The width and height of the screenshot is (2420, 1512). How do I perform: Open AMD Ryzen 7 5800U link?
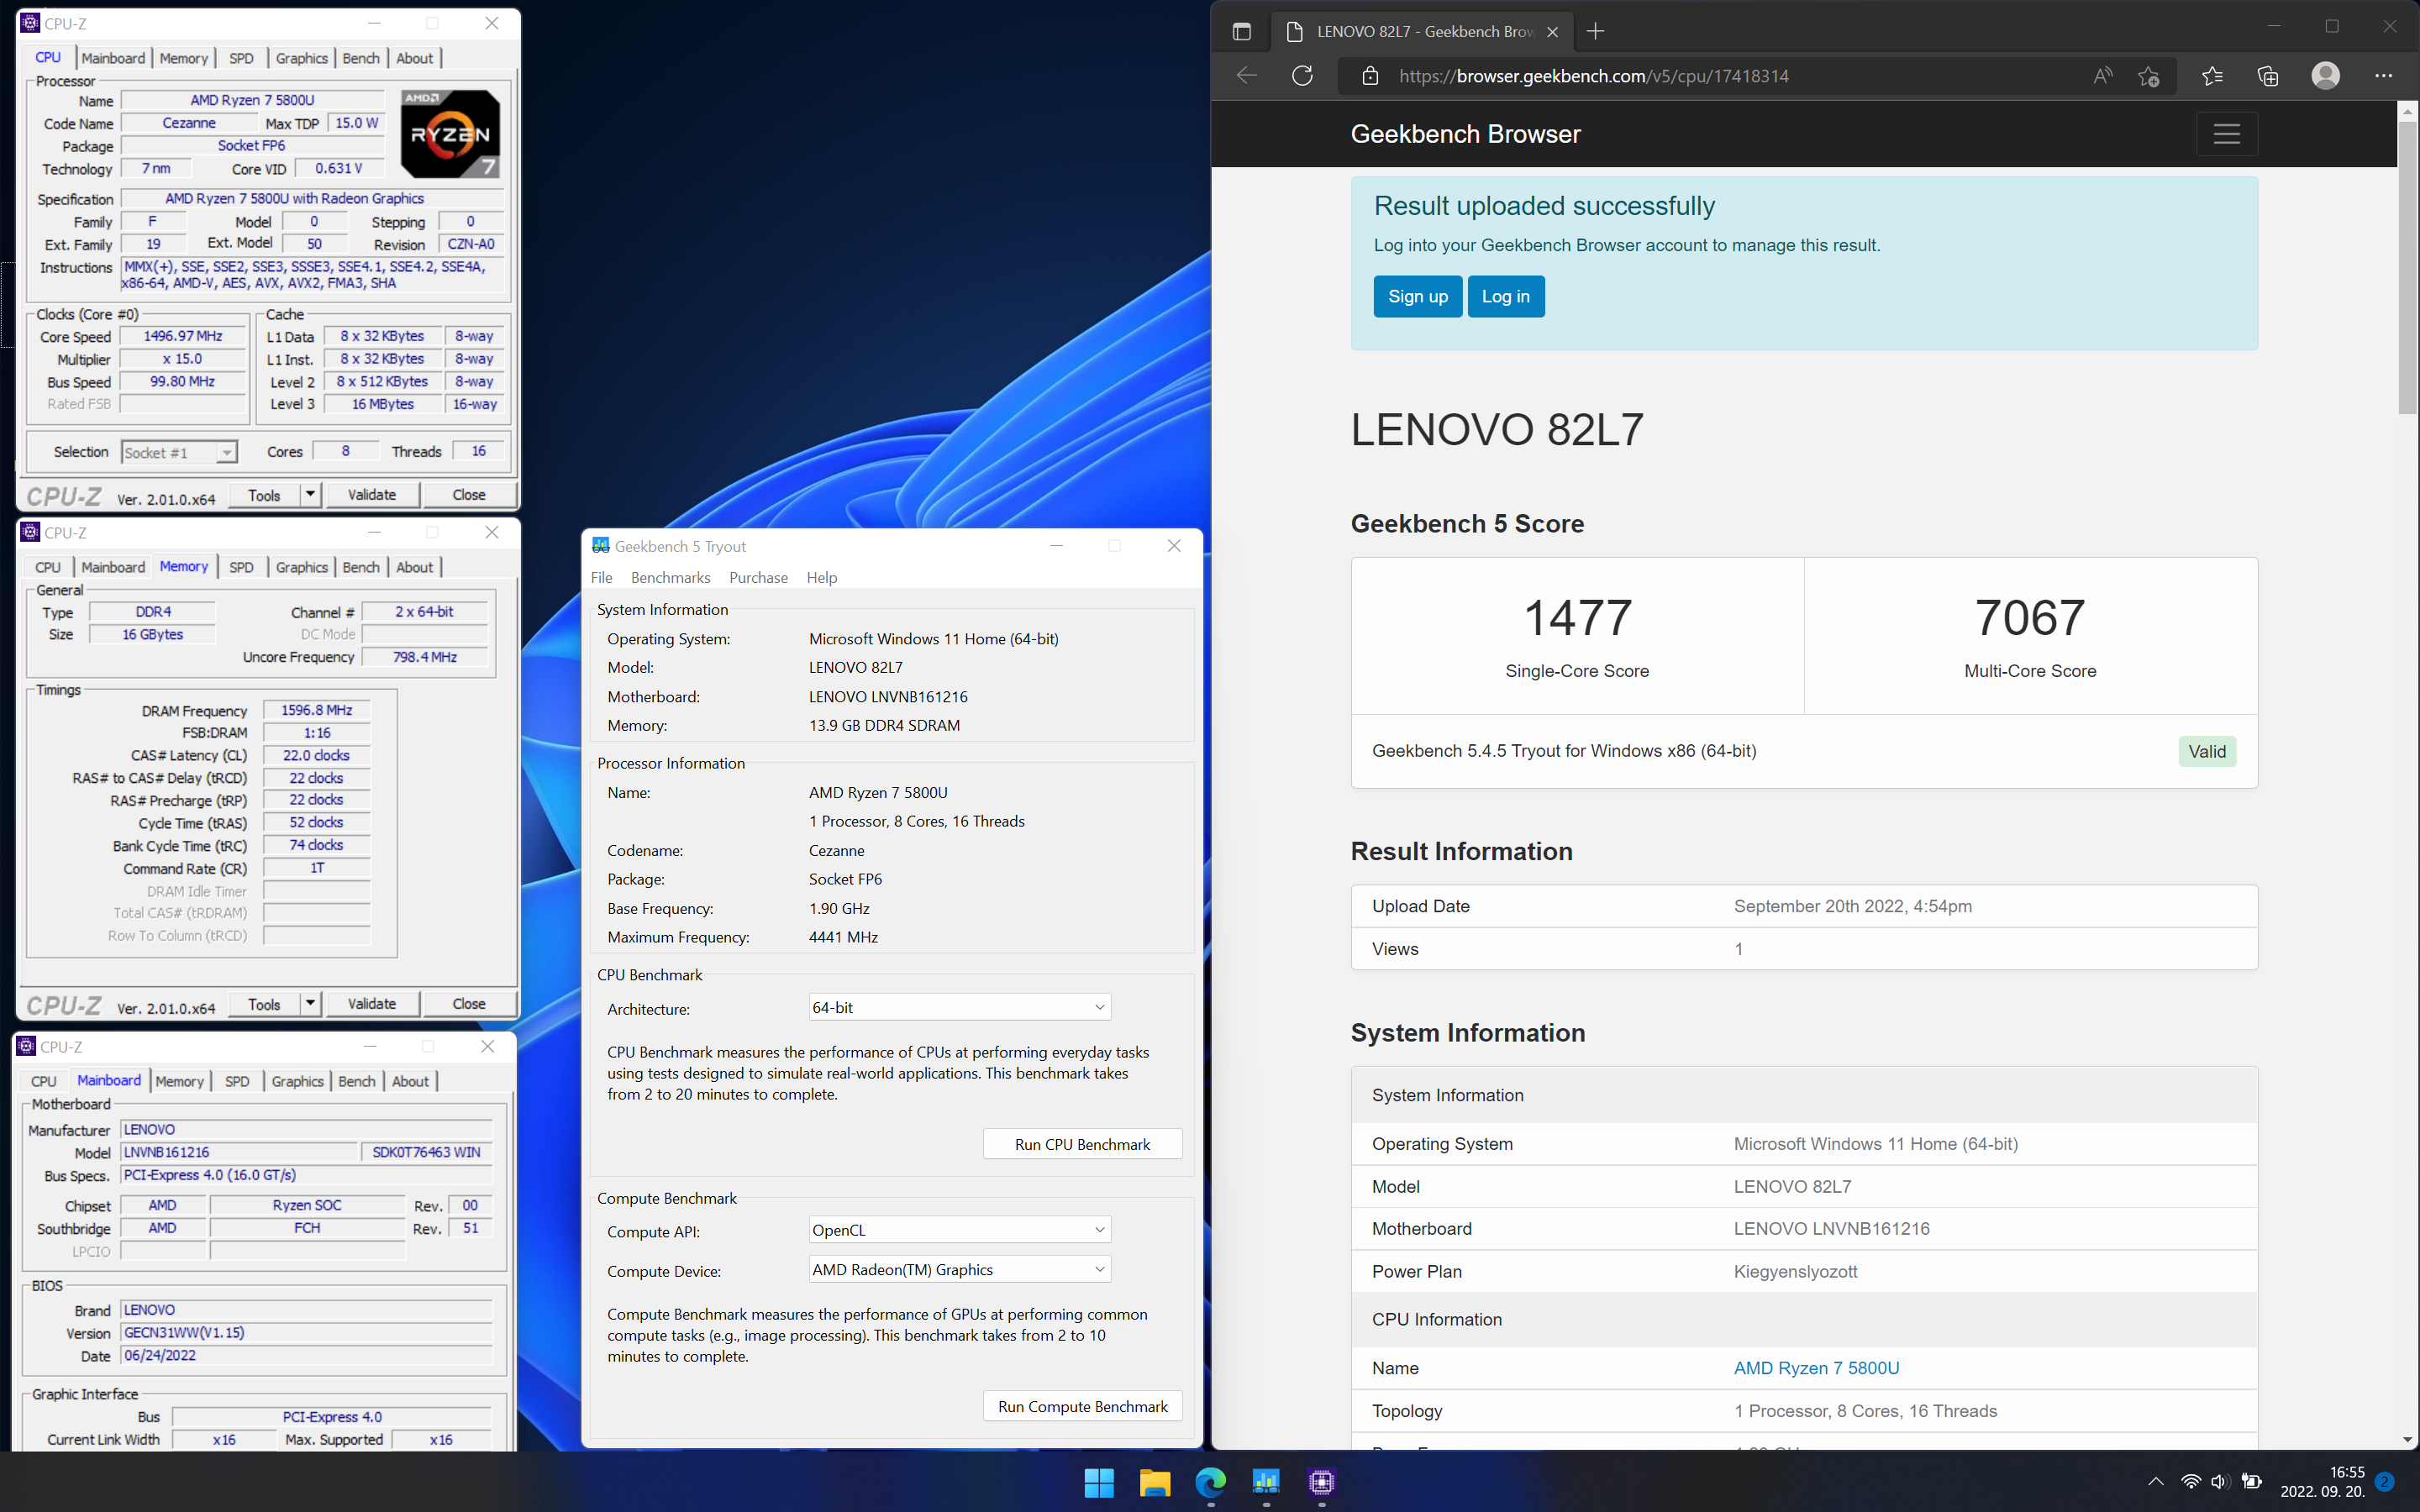coord(1816,1368)
